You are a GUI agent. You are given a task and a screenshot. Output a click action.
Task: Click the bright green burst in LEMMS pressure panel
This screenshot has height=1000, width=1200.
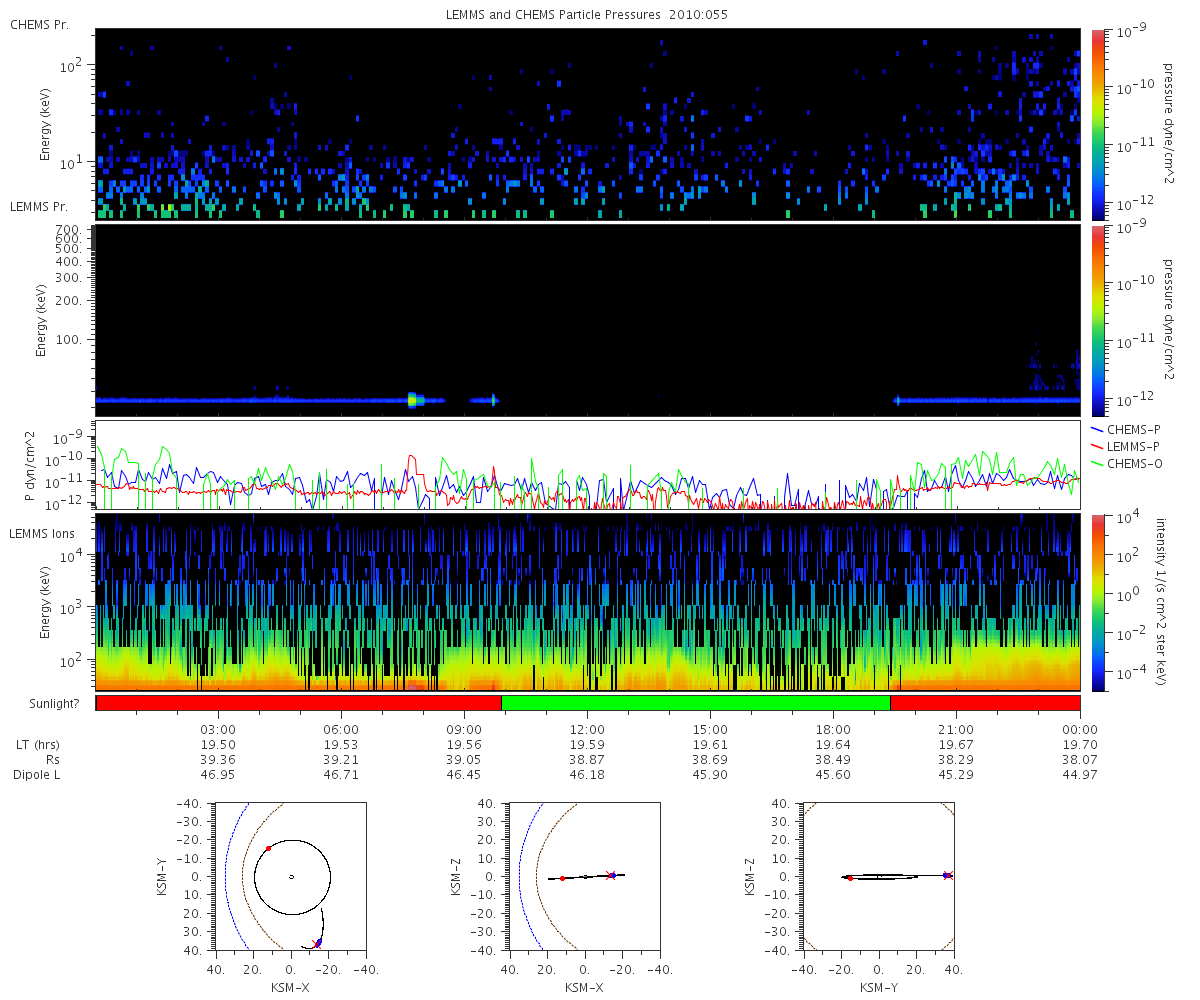coord(413,400)
